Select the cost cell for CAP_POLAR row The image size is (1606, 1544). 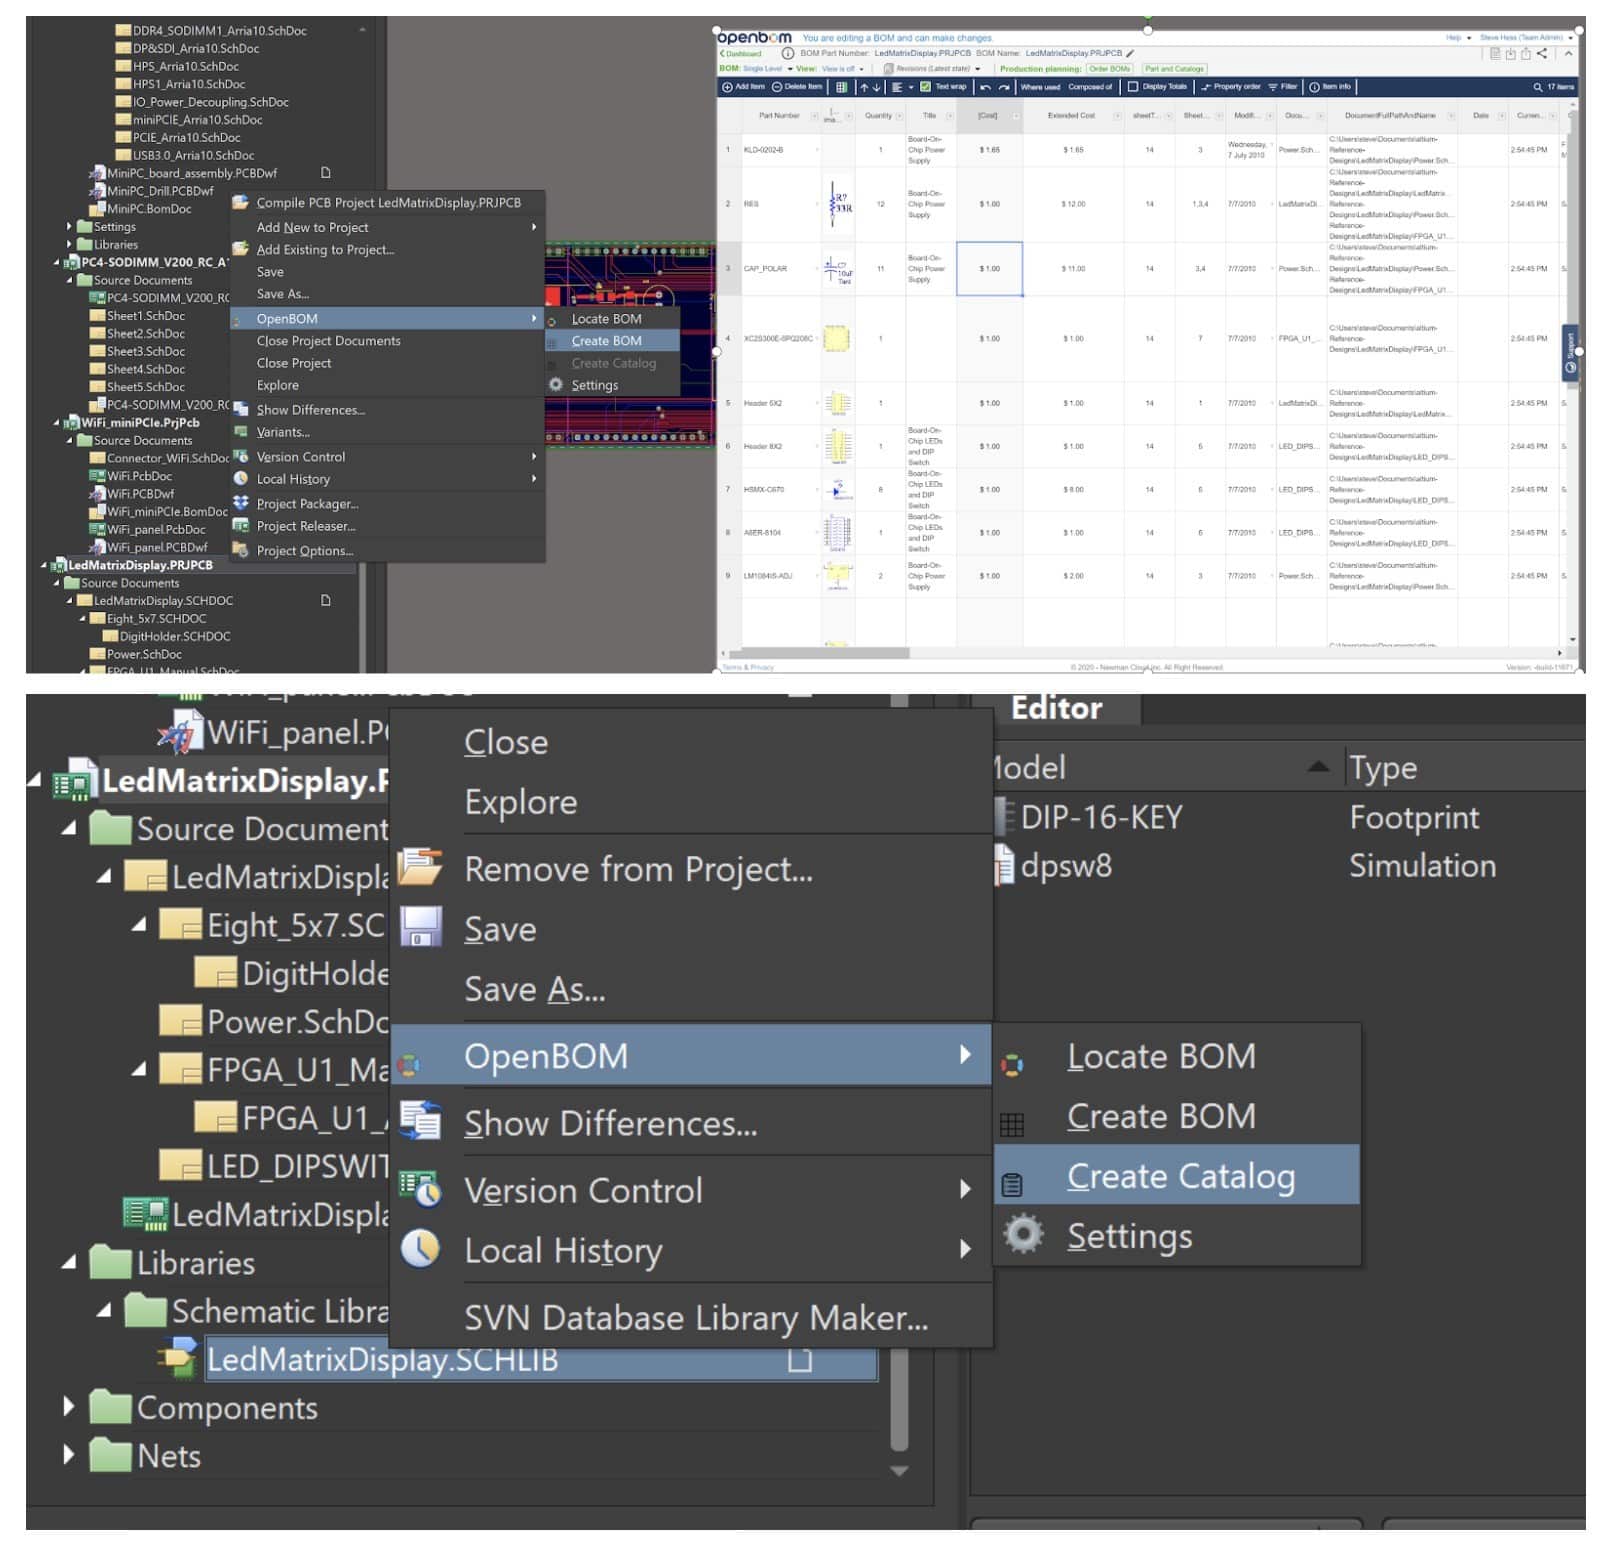point(989,269)
